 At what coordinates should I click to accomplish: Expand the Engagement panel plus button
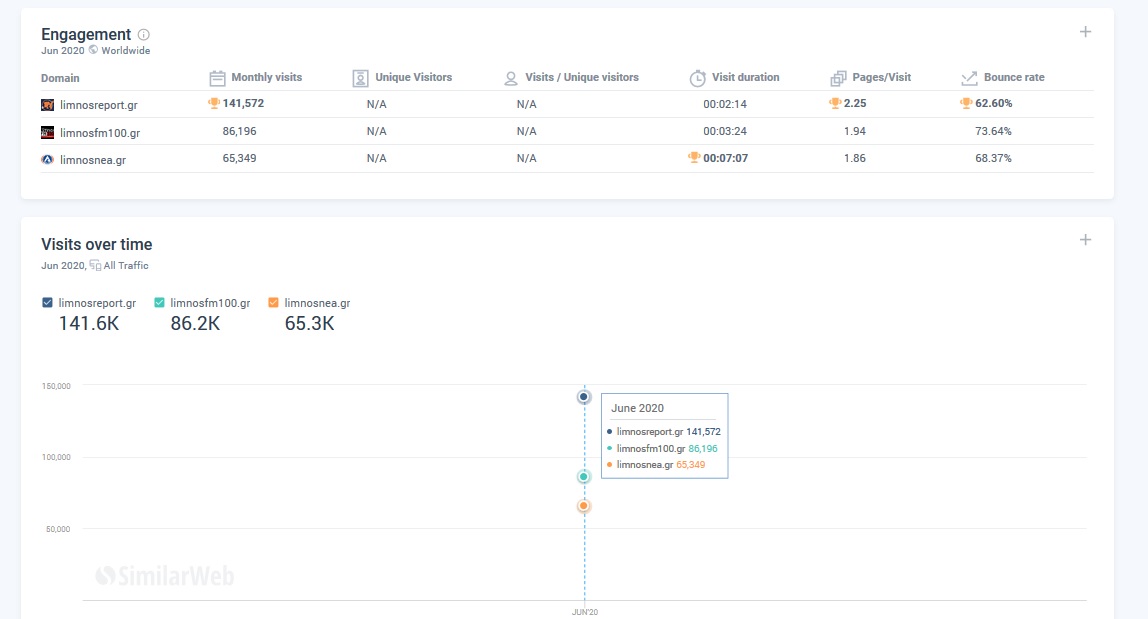(x=1085, y=32)
